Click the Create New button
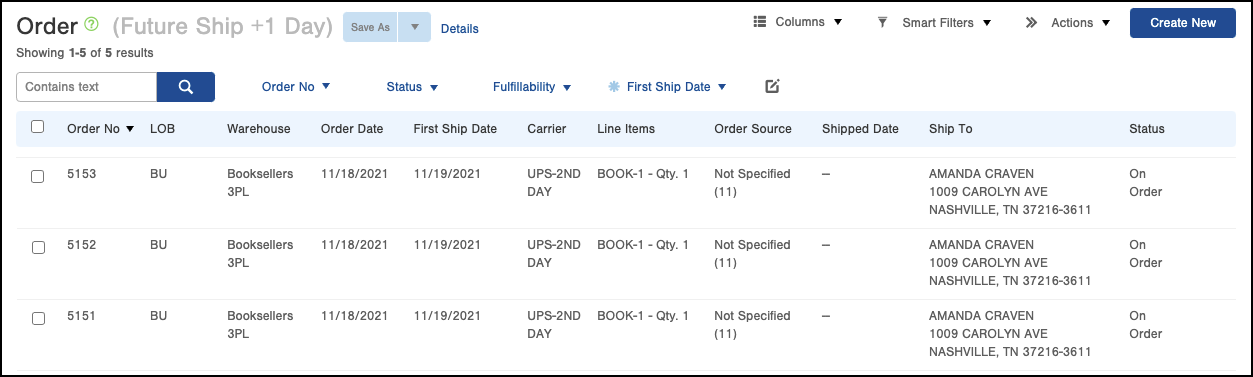This screenshot has width=1253, height=377. pyautogui.click(x=1183, y=23)
